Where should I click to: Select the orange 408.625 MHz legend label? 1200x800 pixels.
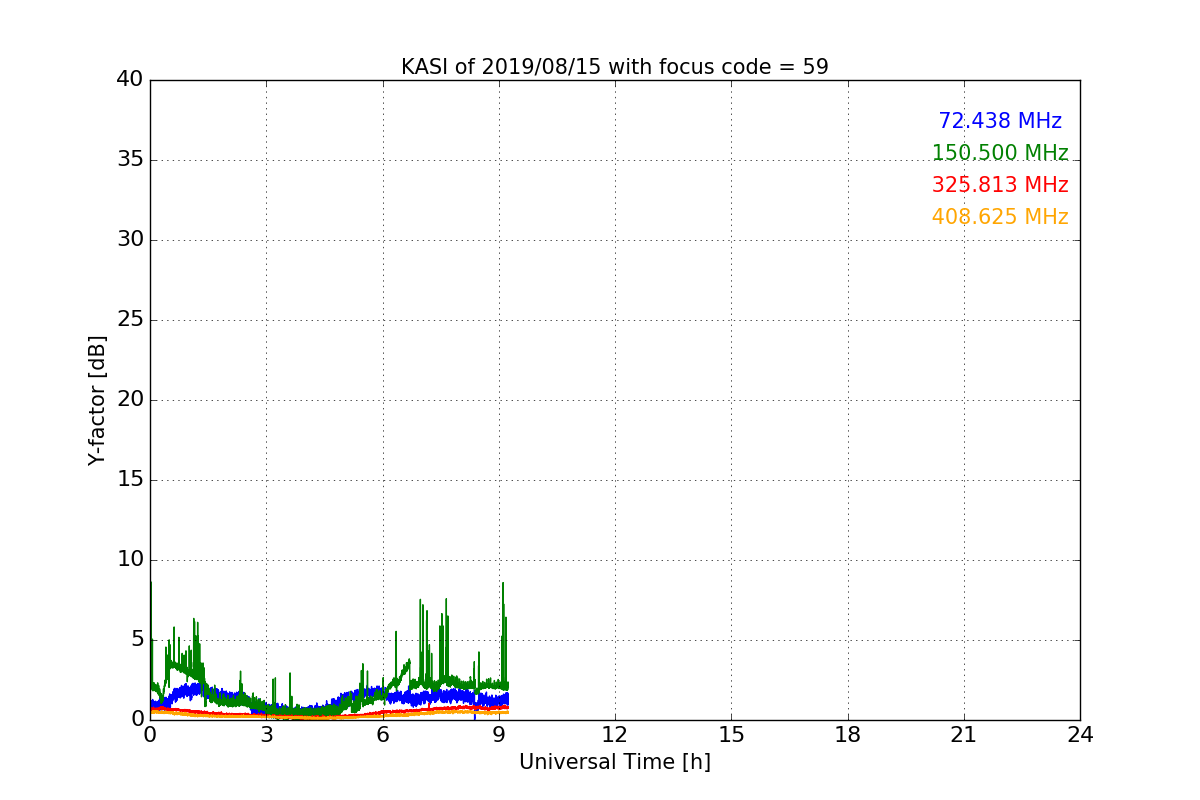(1000, 217)
